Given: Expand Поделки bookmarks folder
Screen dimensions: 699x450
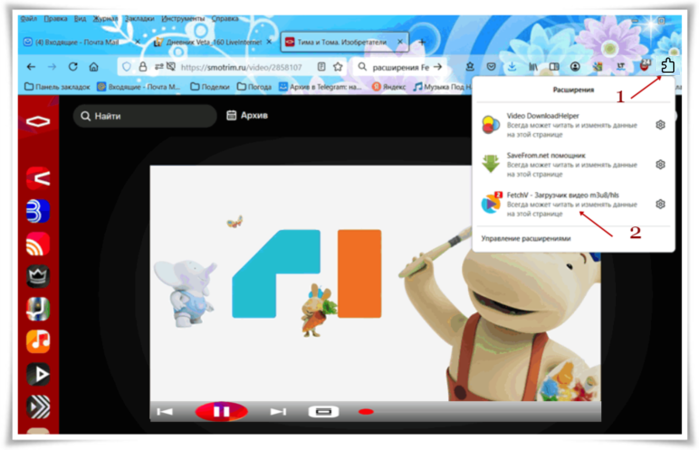Looking at the screenshot, I should 210,87.
